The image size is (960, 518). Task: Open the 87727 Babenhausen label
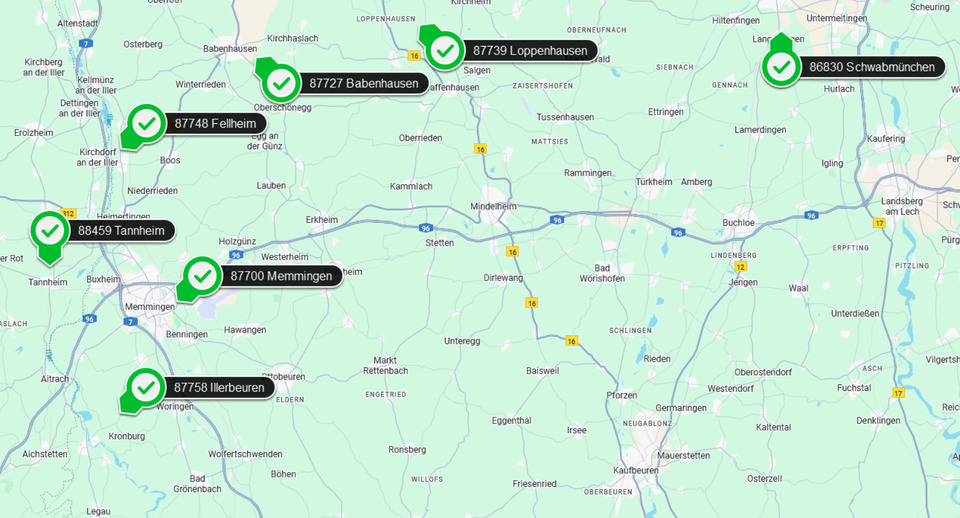pyautogui.click(x=364, y=83)
